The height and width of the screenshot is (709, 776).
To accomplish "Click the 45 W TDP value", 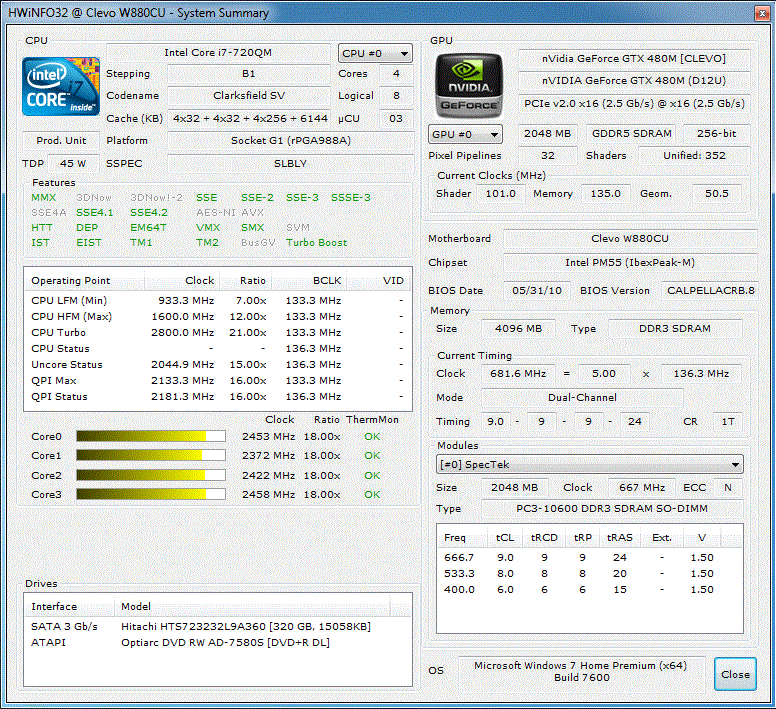I will 73,163.
